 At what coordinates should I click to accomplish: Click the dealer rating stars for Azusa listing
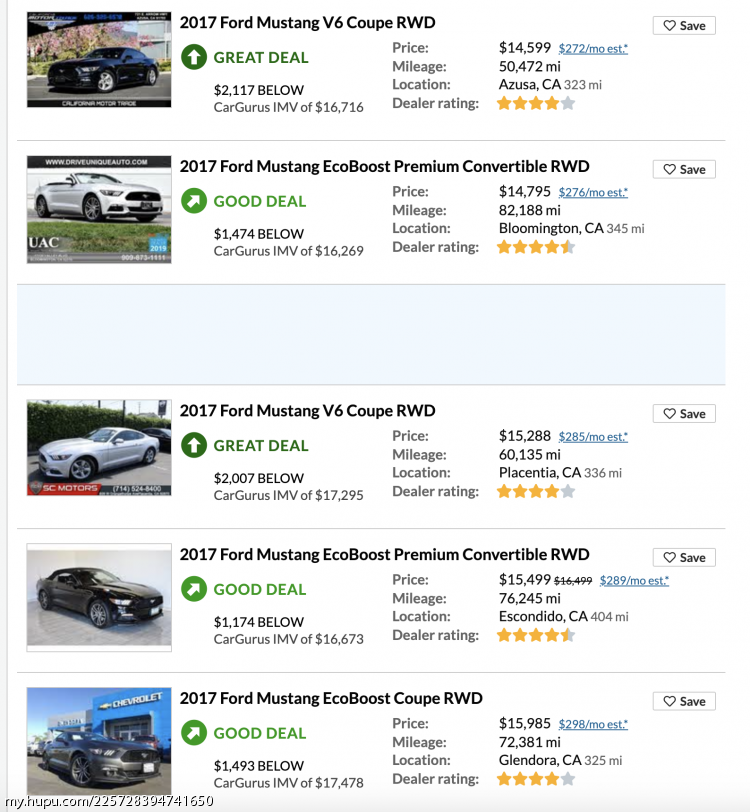(536, 104)
